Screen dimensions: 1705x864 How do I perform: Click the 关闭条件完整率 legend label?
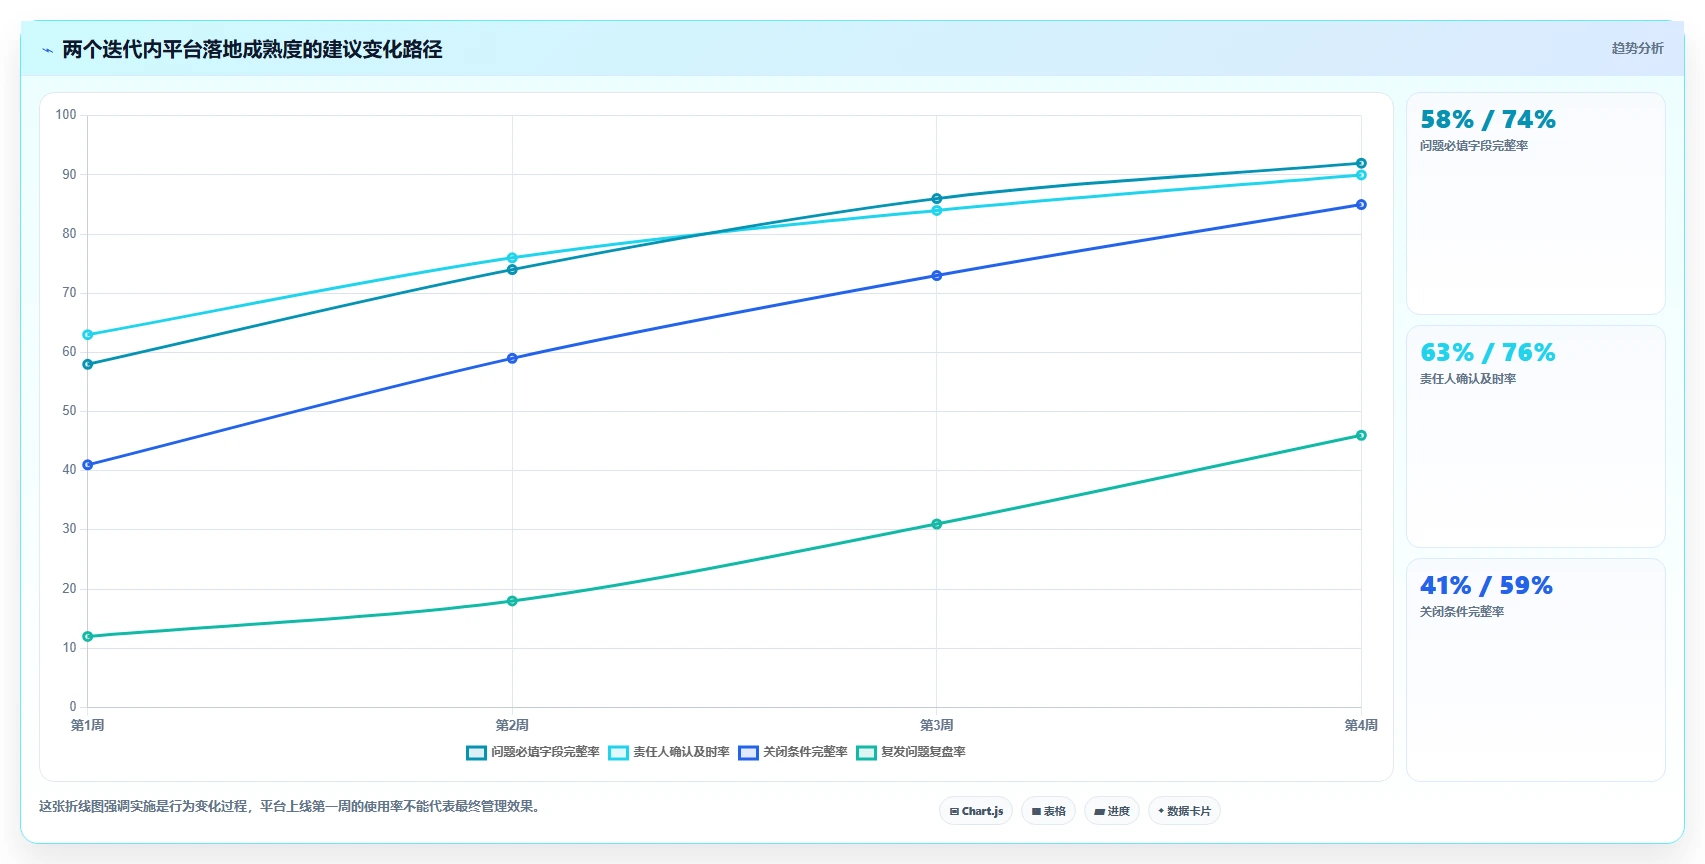pyautogui.click(x=805, y=752)
